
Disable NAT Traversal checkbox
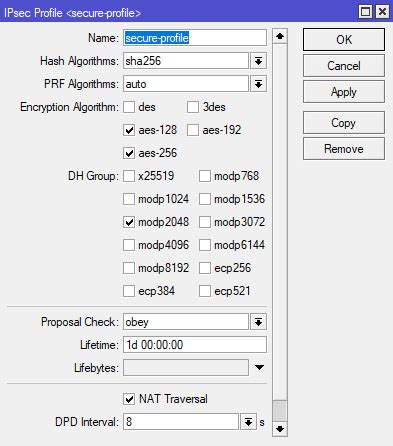tap(129, 399)
